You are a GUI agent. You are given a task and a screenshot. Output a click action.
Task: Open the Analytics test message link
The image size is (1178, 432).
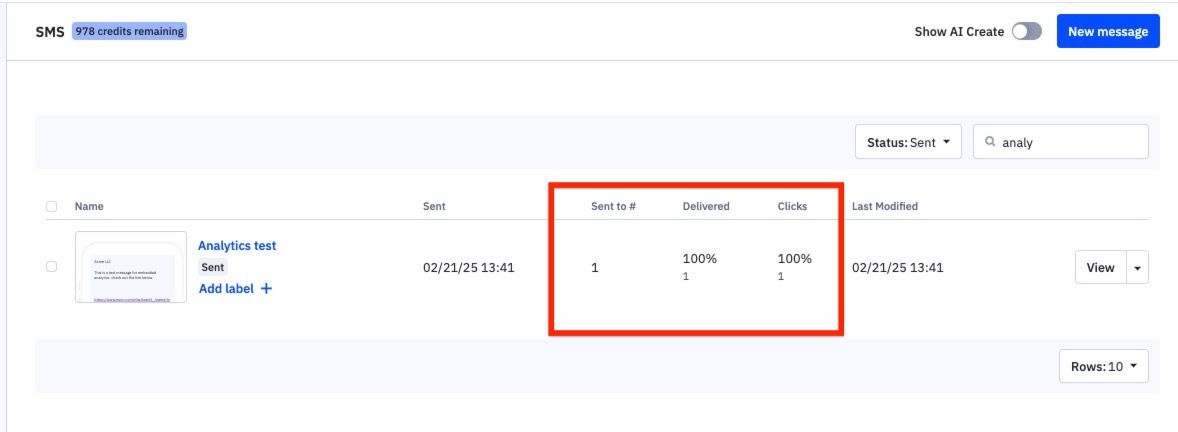(x=237, y=246)
